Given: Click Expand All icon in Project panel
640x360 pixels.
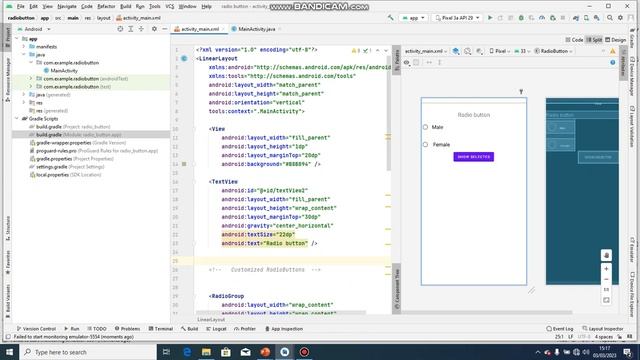Looking at the screenshot, I should 131,29.
